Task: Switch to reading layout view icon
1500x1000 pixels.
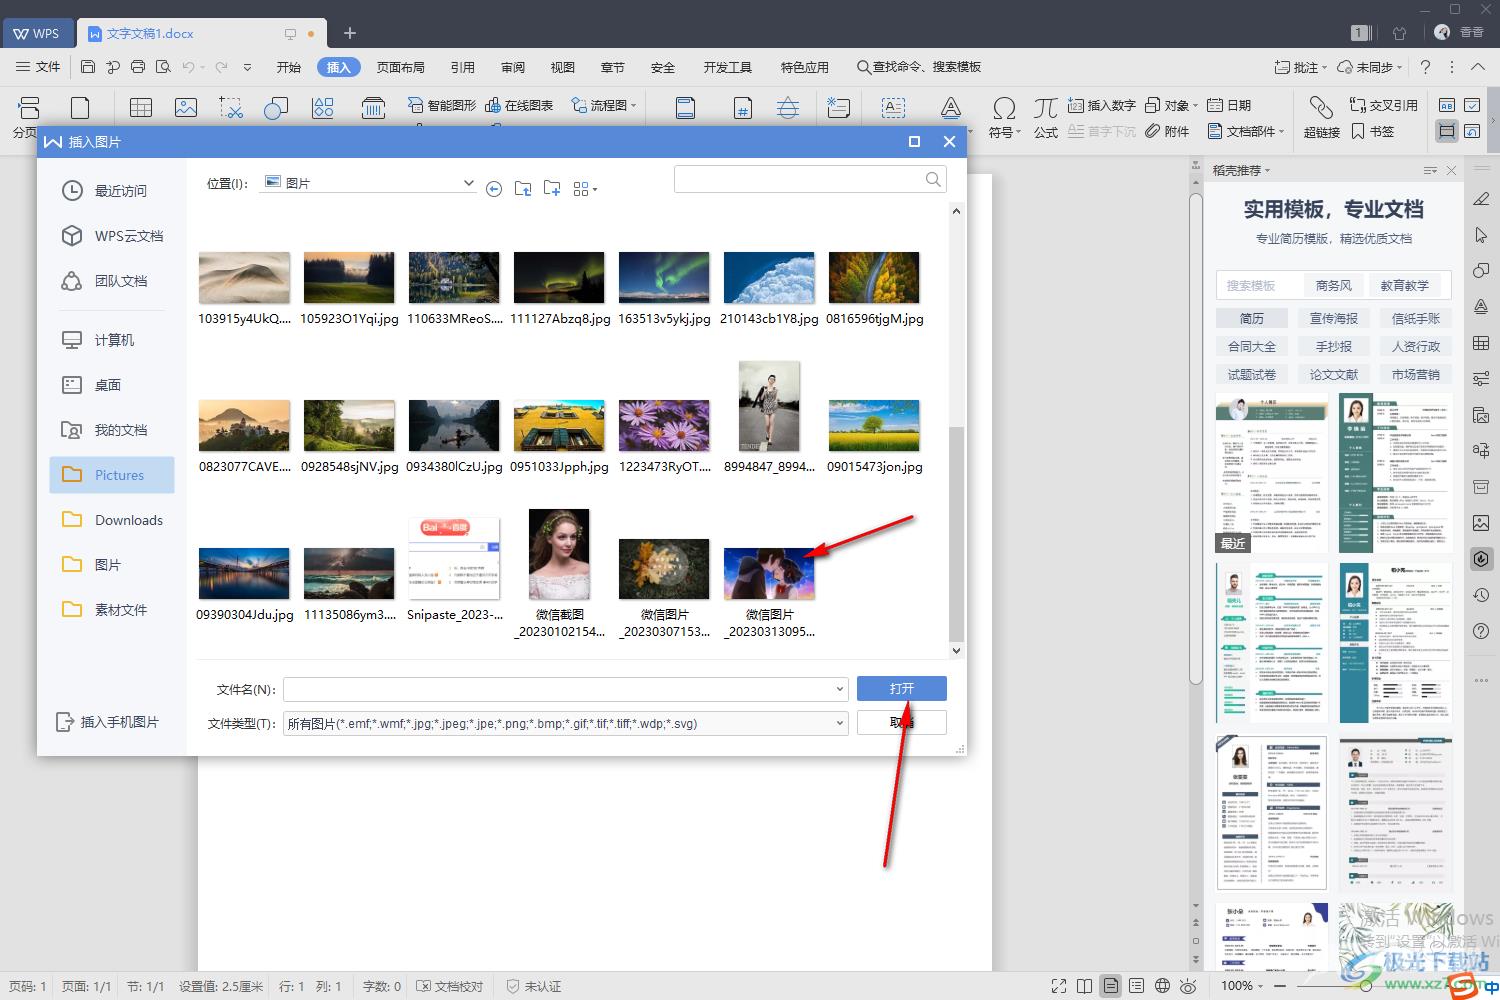Action: (x=1085, y=986)
